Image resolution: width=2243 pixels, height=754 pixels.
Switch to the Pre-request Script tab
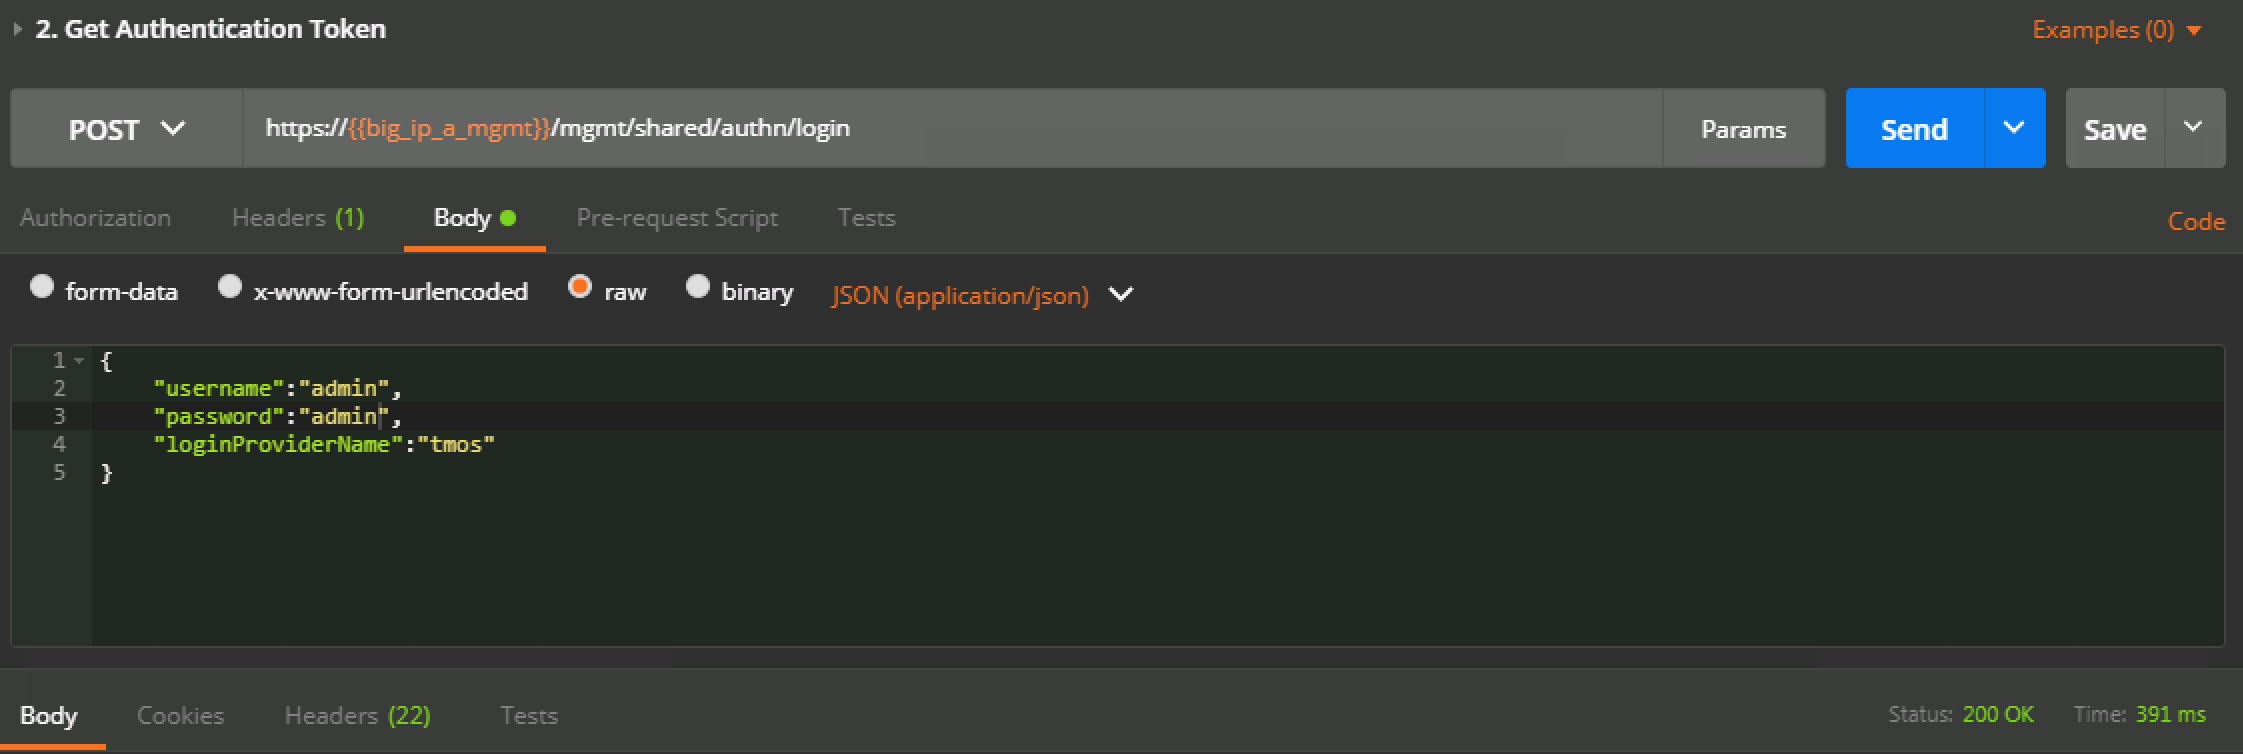pyautogui.click(x=677, y=218)
